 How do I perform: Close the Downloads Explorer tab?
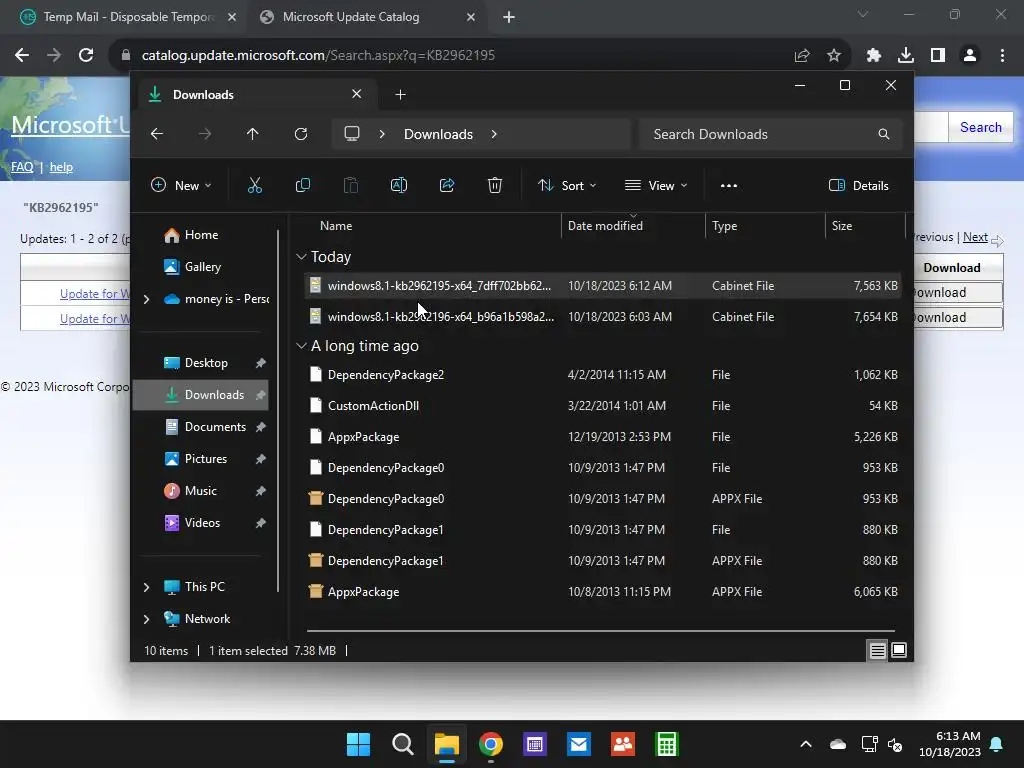[x=357, y=94]
